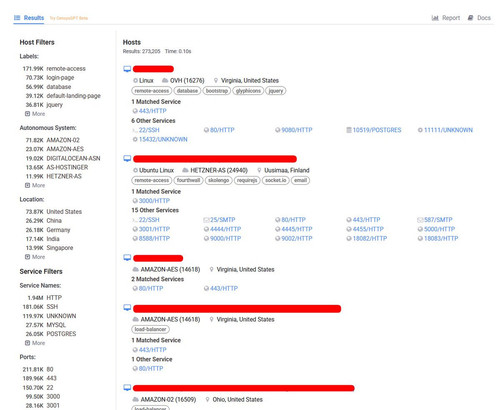This screenshot has width=500, height=410.
Task: Click the skolengo tag
Action: pos(218,180)
